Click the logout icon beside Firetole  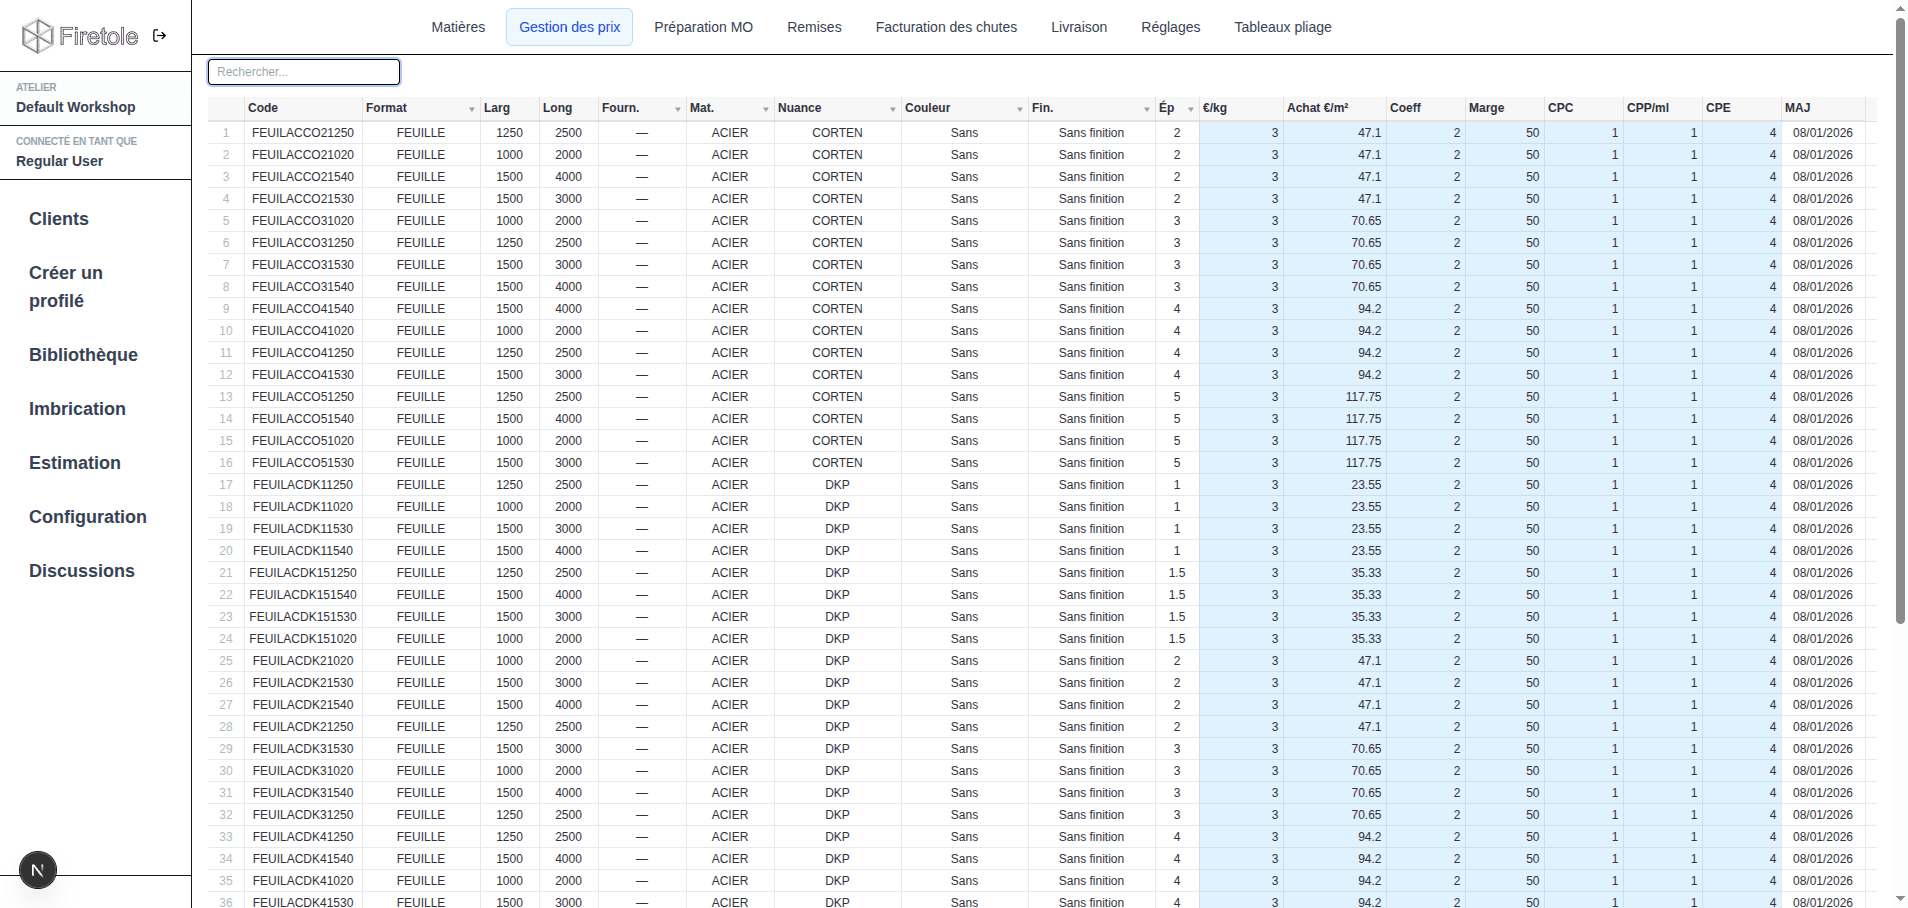coord(160,36)
